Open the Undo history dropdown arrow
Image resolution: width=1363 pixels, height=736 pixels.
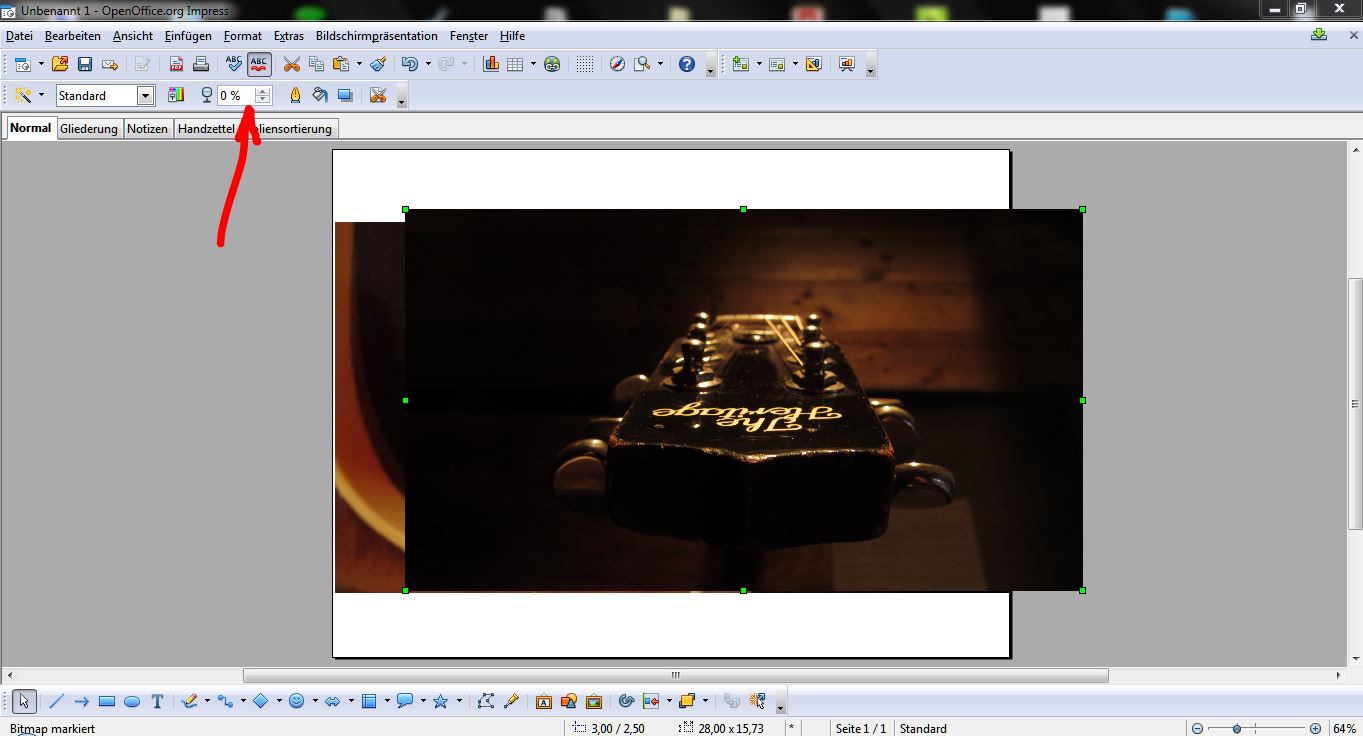[x=428, y=64]
